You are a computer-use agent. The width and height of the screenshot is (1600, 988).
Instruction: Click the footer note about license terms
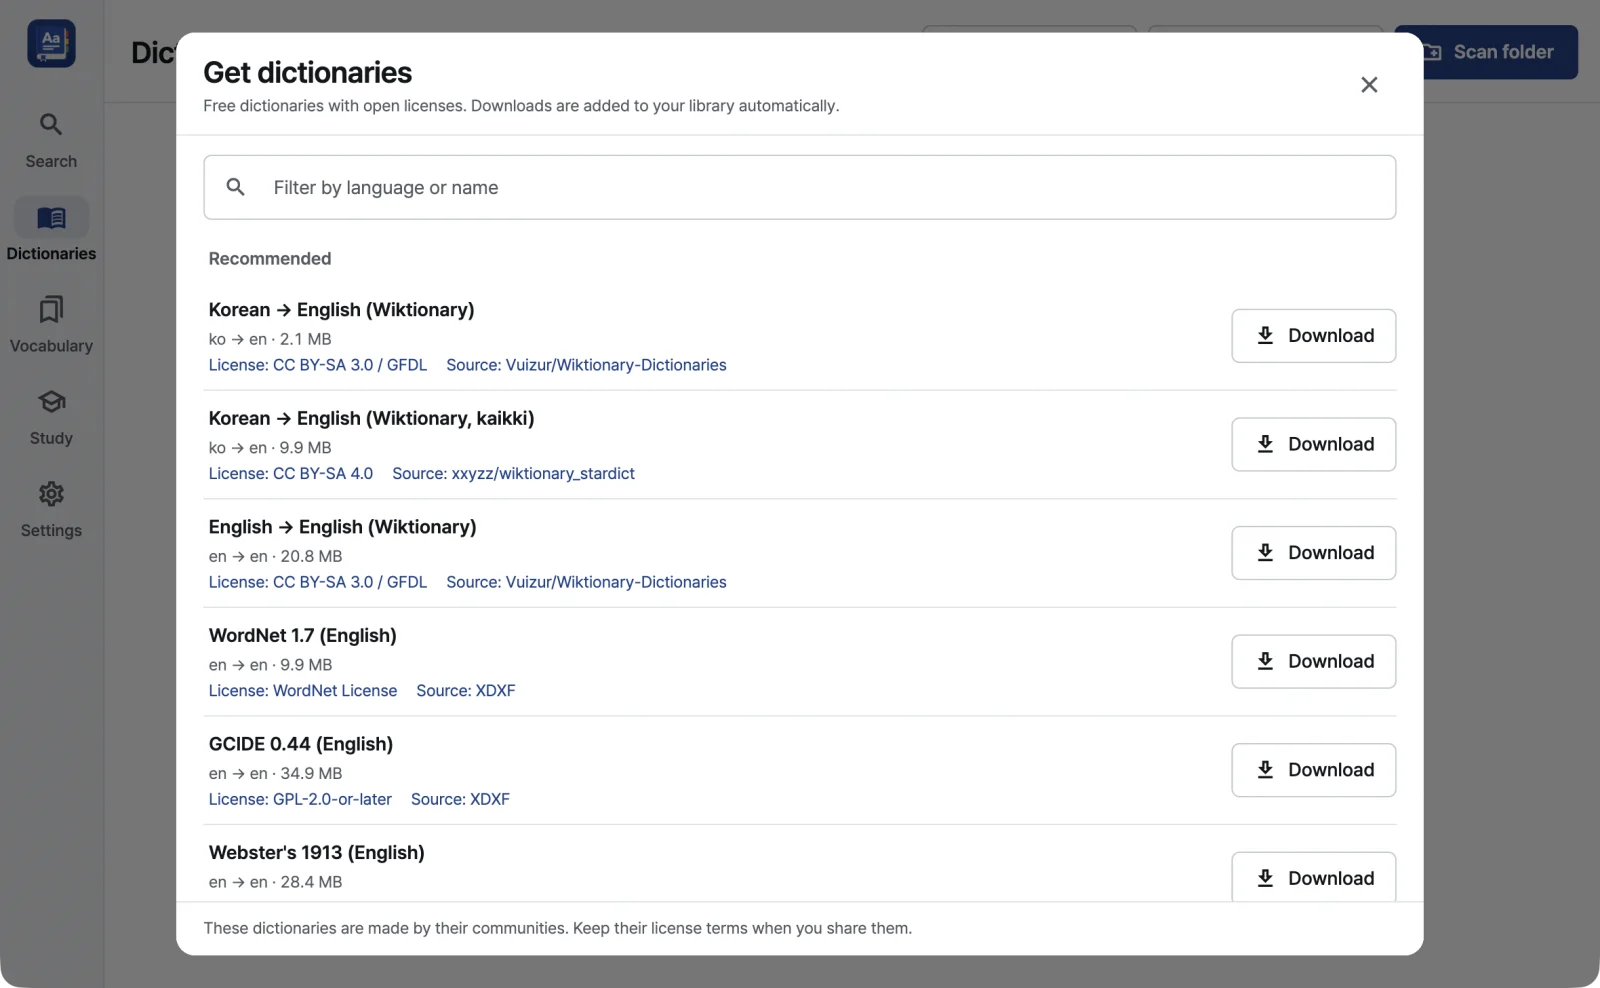coord(557,928)
